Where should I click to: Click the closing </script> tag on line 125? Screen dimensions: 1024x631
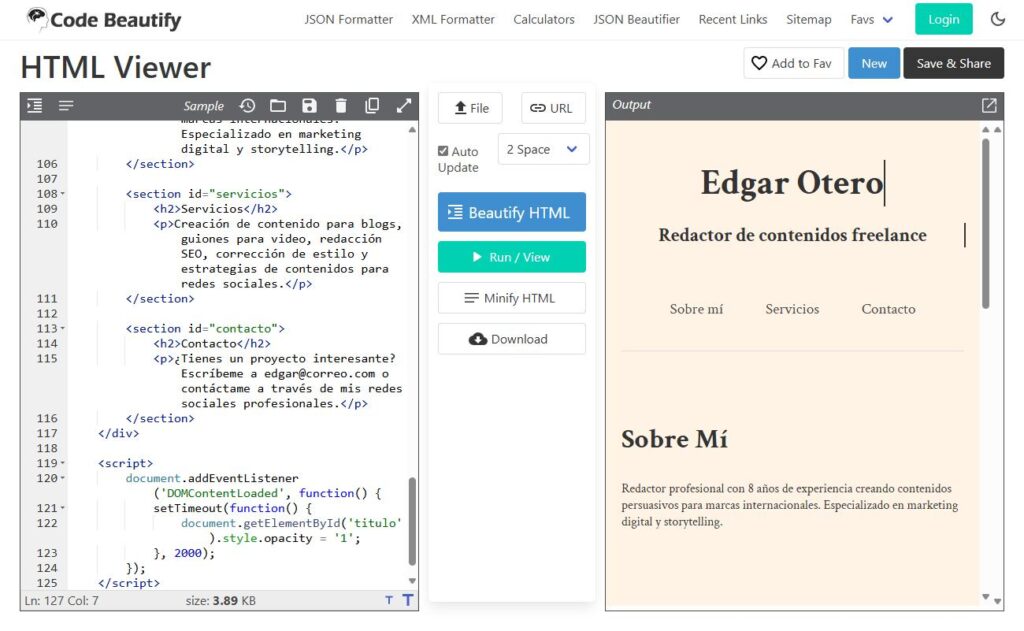(x=129, y=583)
